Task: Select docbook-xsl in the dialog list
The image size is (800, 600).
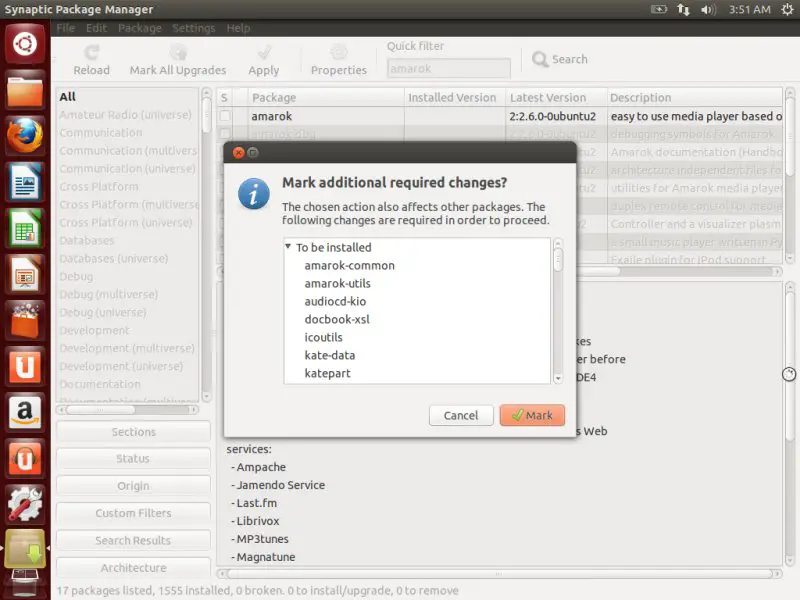Action: click(337, 319)
